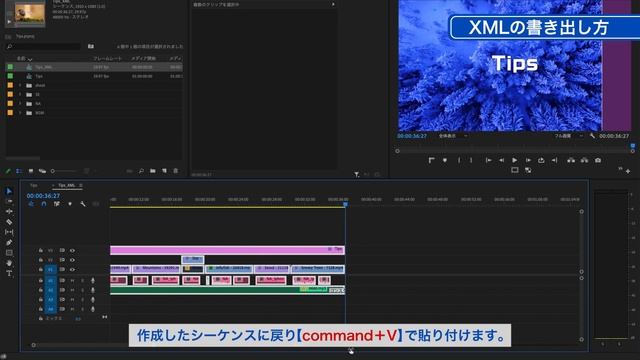This screenshot has height=360, width=640.
Task: Pick the Razor tool
Action: point(9,222)
